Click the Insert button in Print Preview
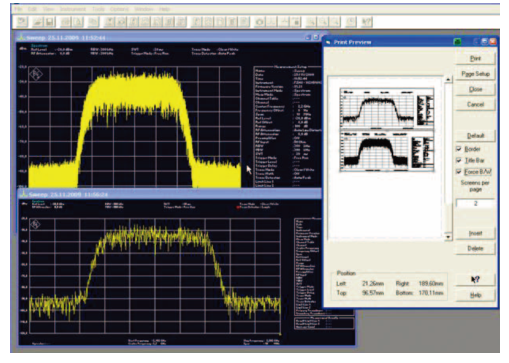This screenshot has height=363, width=509. coord(475,233)
